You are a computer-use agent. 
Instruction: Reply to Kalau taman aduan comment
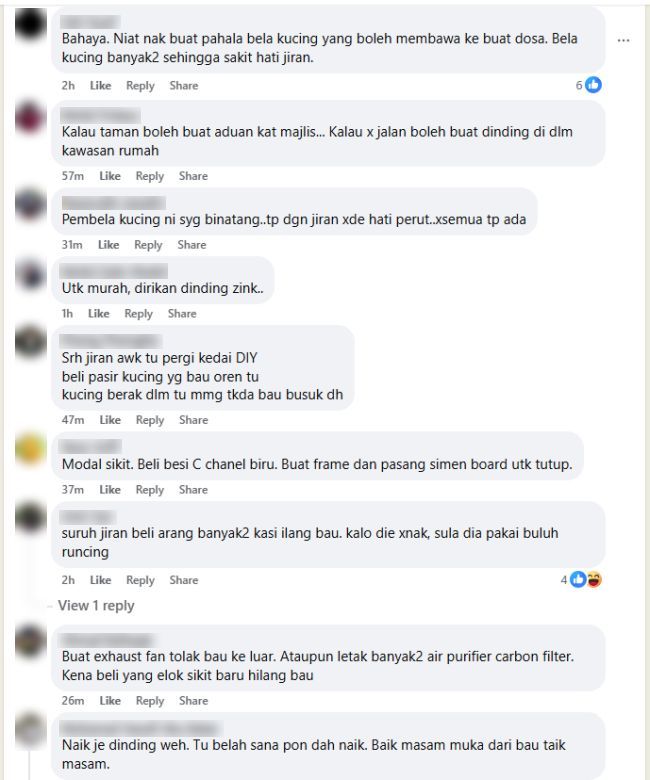[x=150, y=176]
